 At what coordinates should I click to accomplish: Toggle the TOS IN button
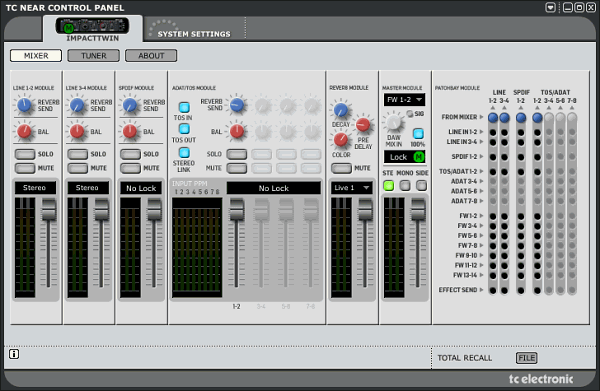(184, 107)
